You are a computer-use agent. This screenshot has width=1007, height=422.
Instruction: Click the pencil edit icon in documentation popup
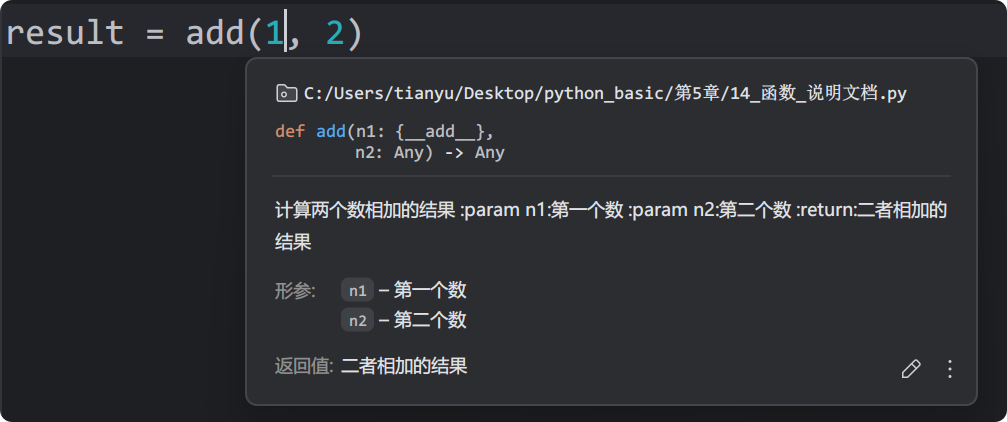click(911, 369)
